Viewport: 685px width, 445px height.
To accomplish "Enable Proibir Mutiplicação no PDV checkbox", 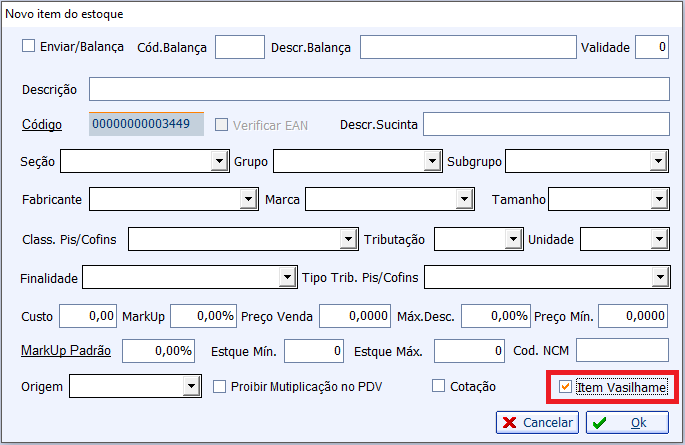I will 220,386.
